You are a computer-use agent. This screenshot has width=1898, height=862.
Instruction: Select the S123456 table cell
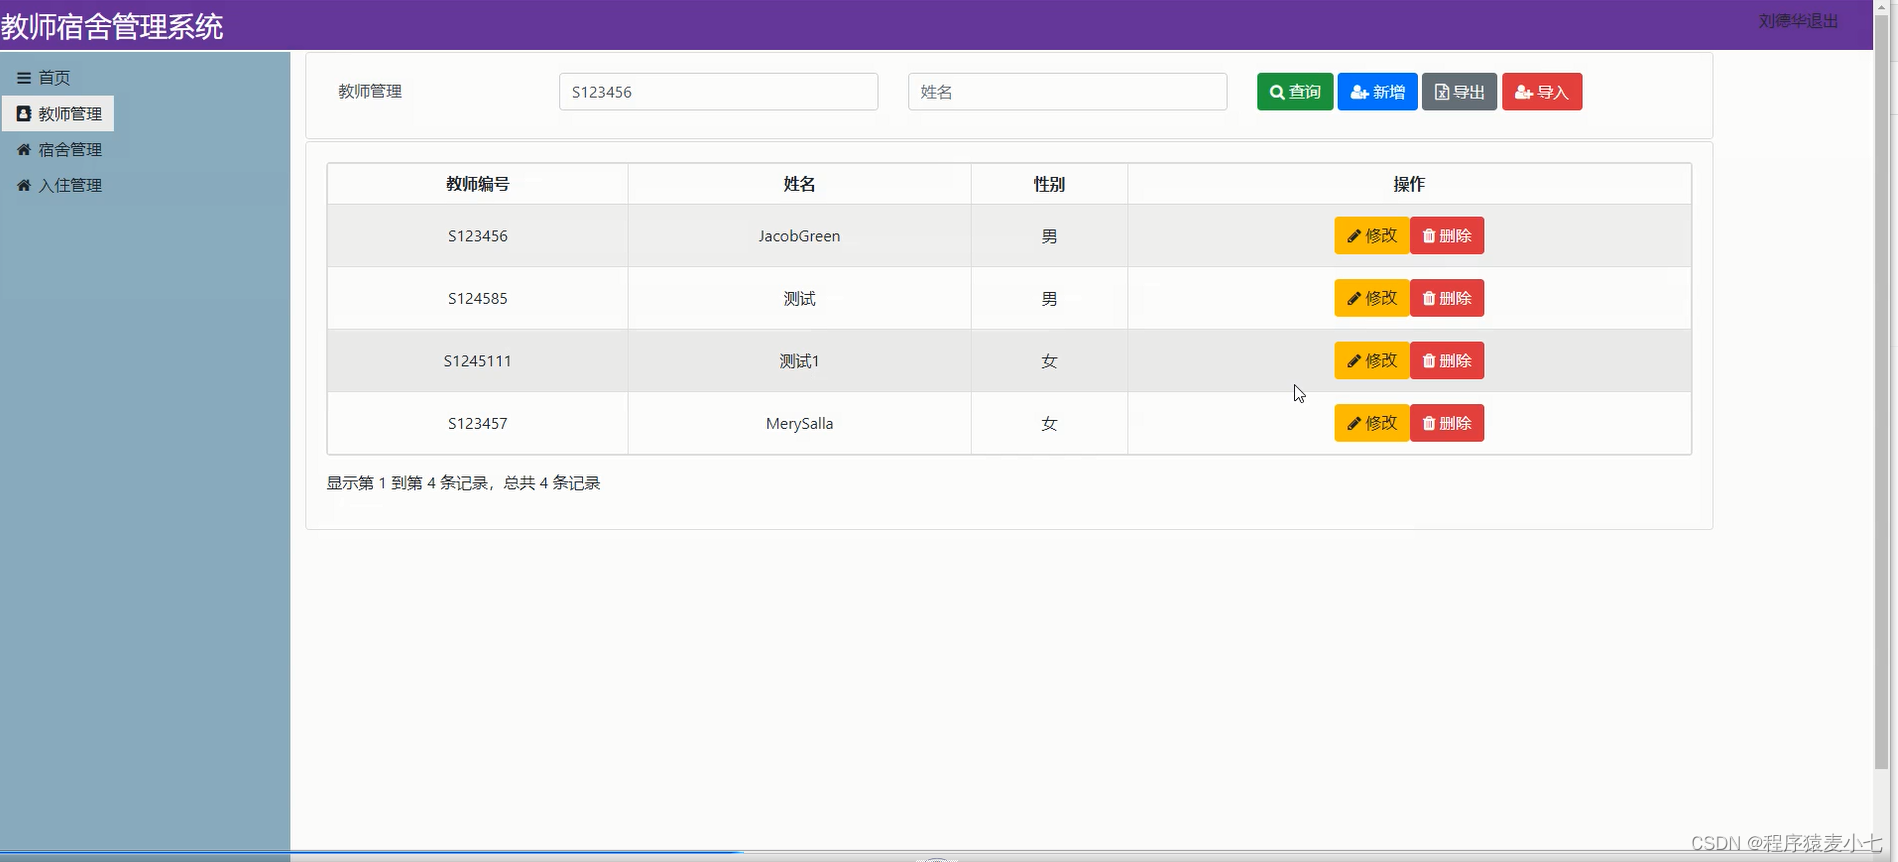pyautogui.click(x=478, y=236)
